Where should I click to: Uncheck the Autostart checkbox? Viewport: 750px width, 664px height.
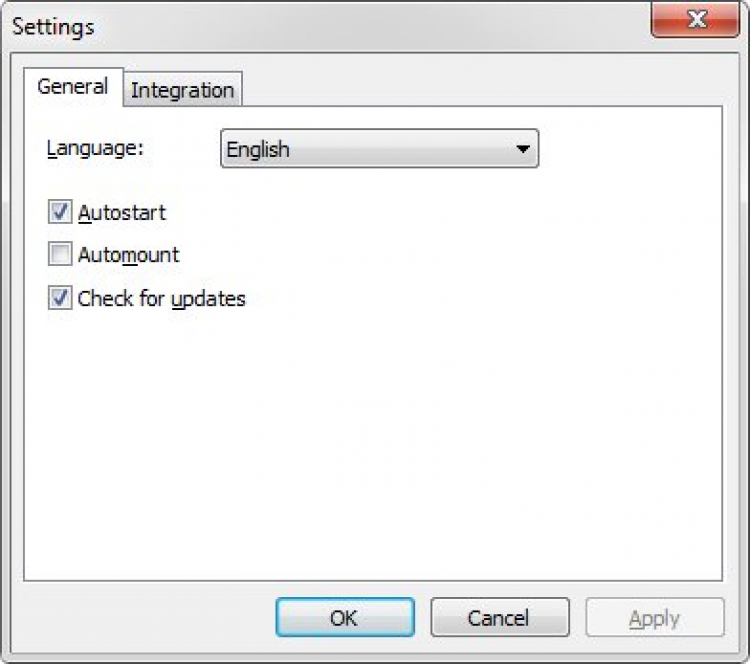(60, 213)
